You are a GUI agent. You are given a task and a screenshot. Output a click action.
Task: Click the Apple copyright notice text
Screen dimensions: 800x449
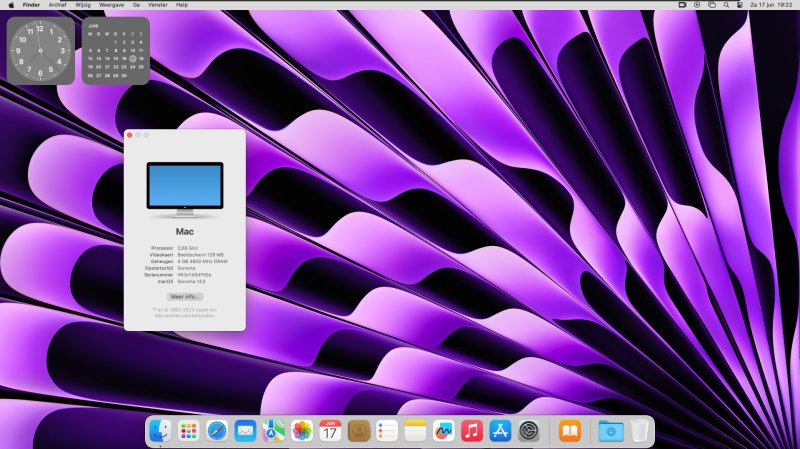click(185, 313)
